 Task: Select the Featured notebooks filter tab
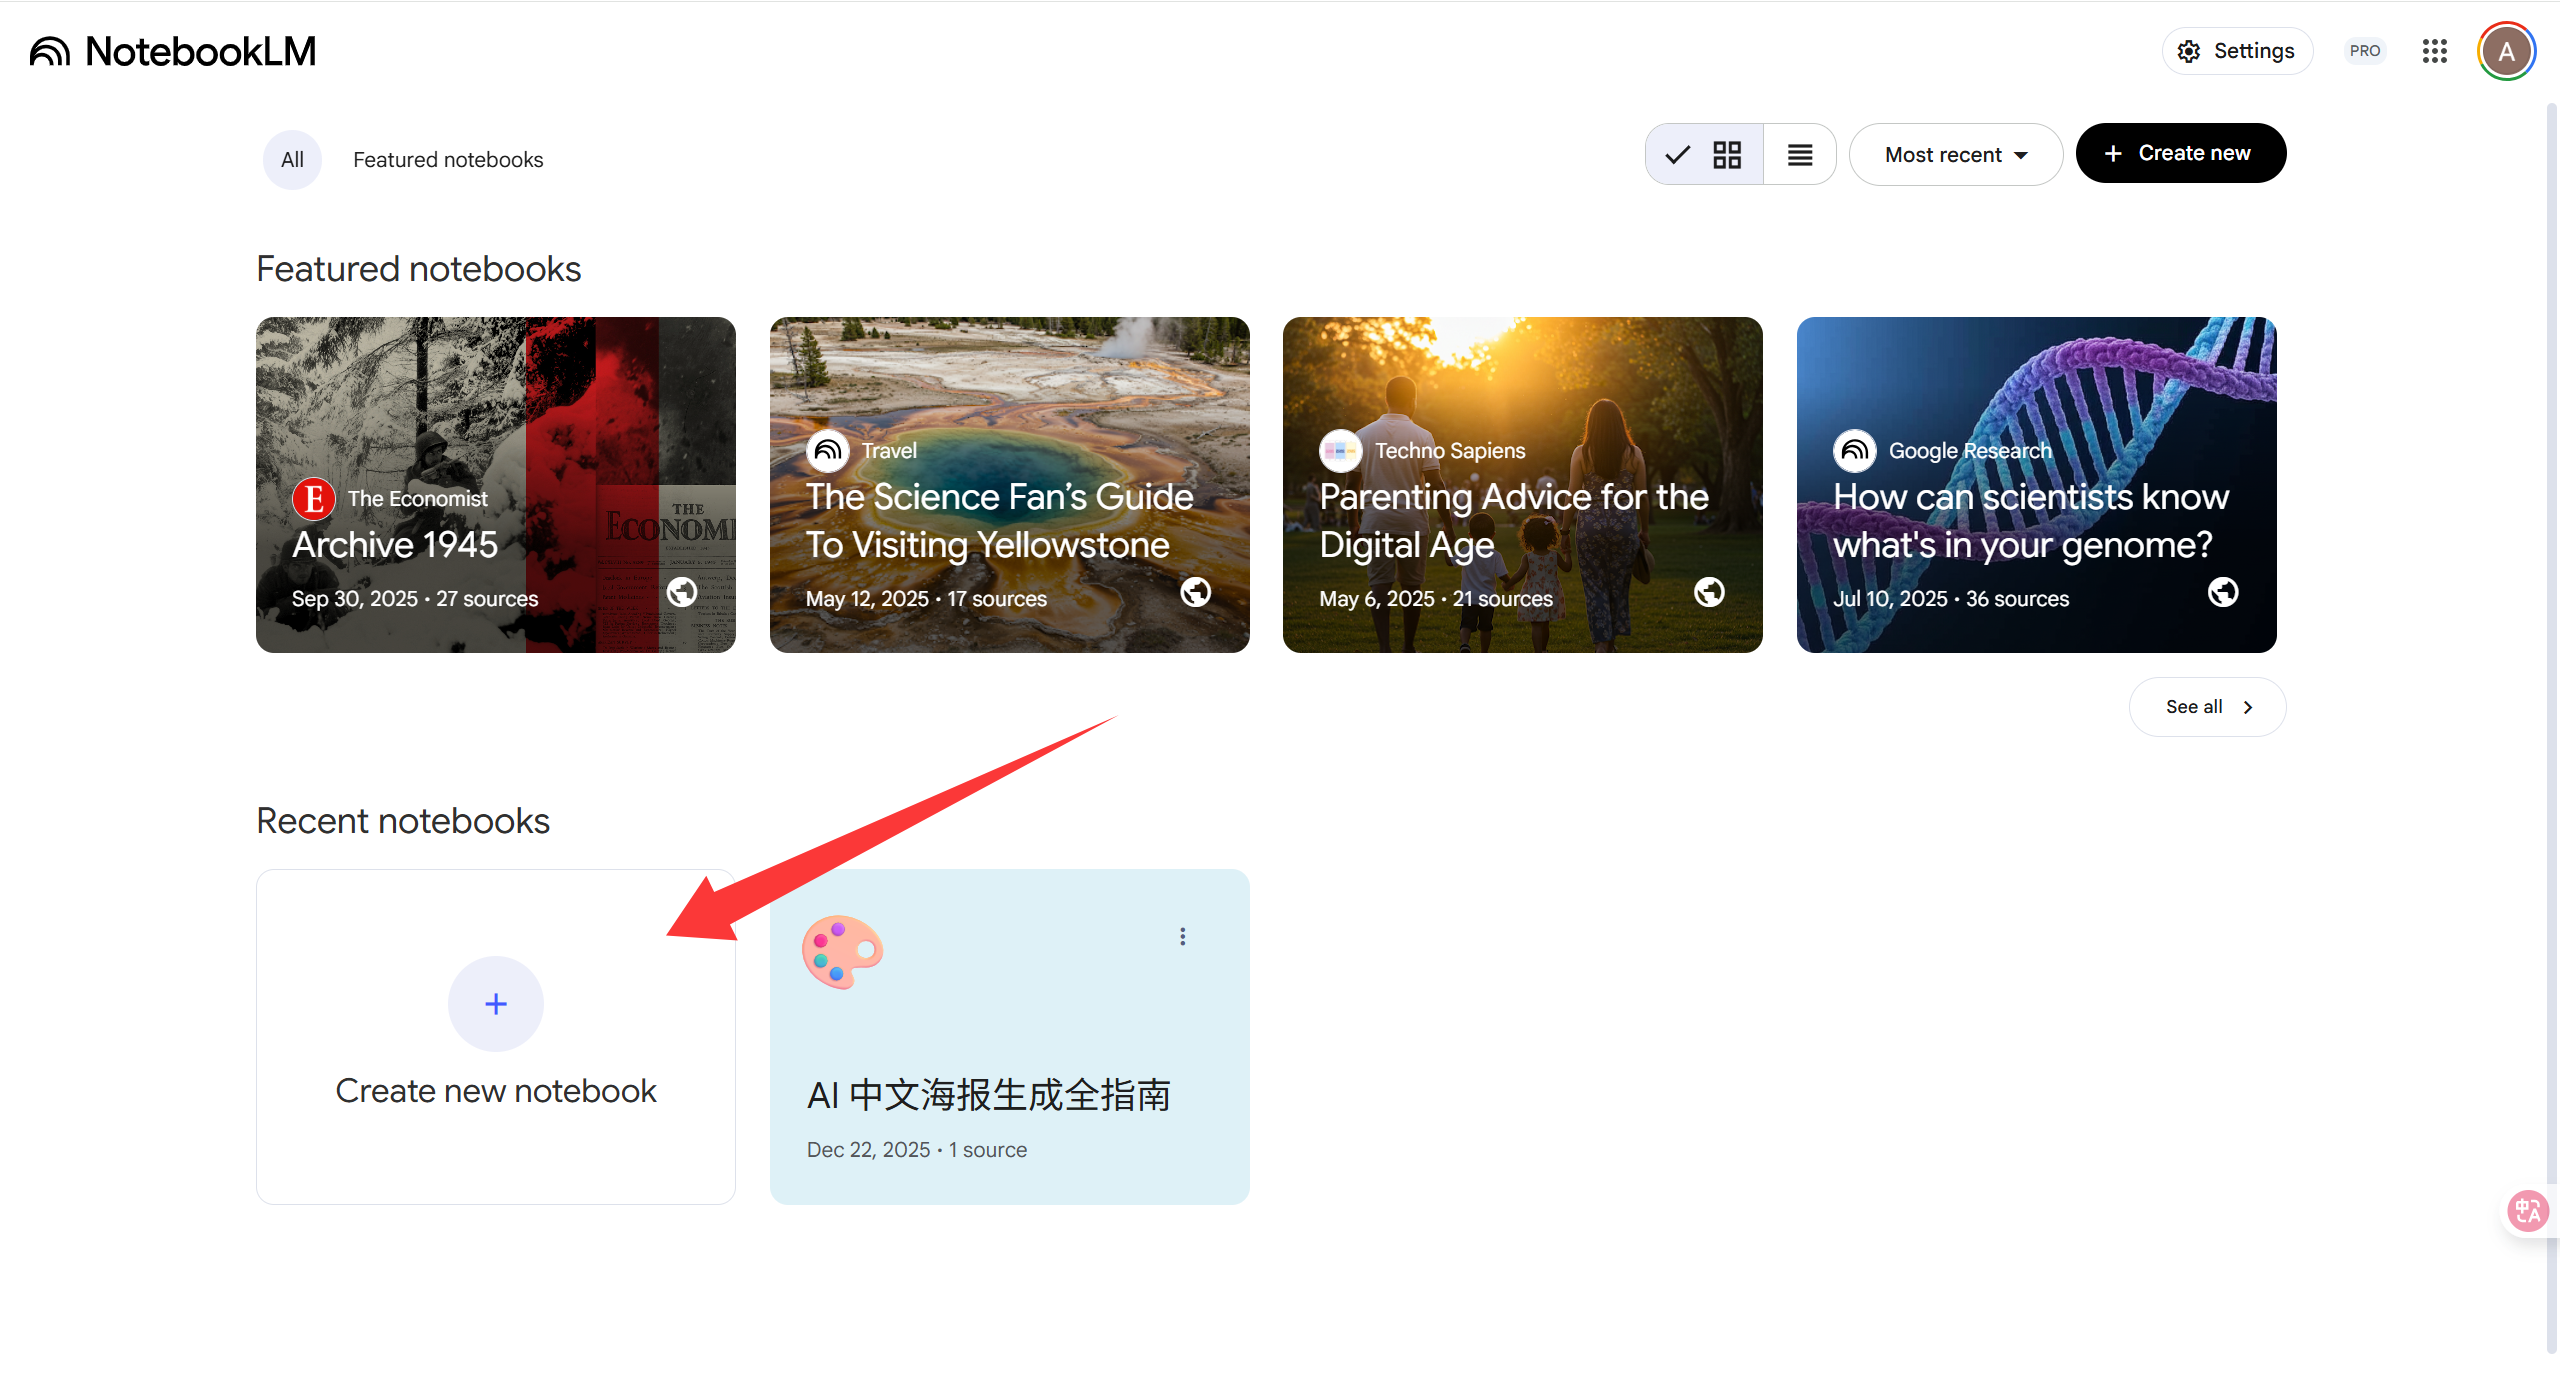click(448, 160)
